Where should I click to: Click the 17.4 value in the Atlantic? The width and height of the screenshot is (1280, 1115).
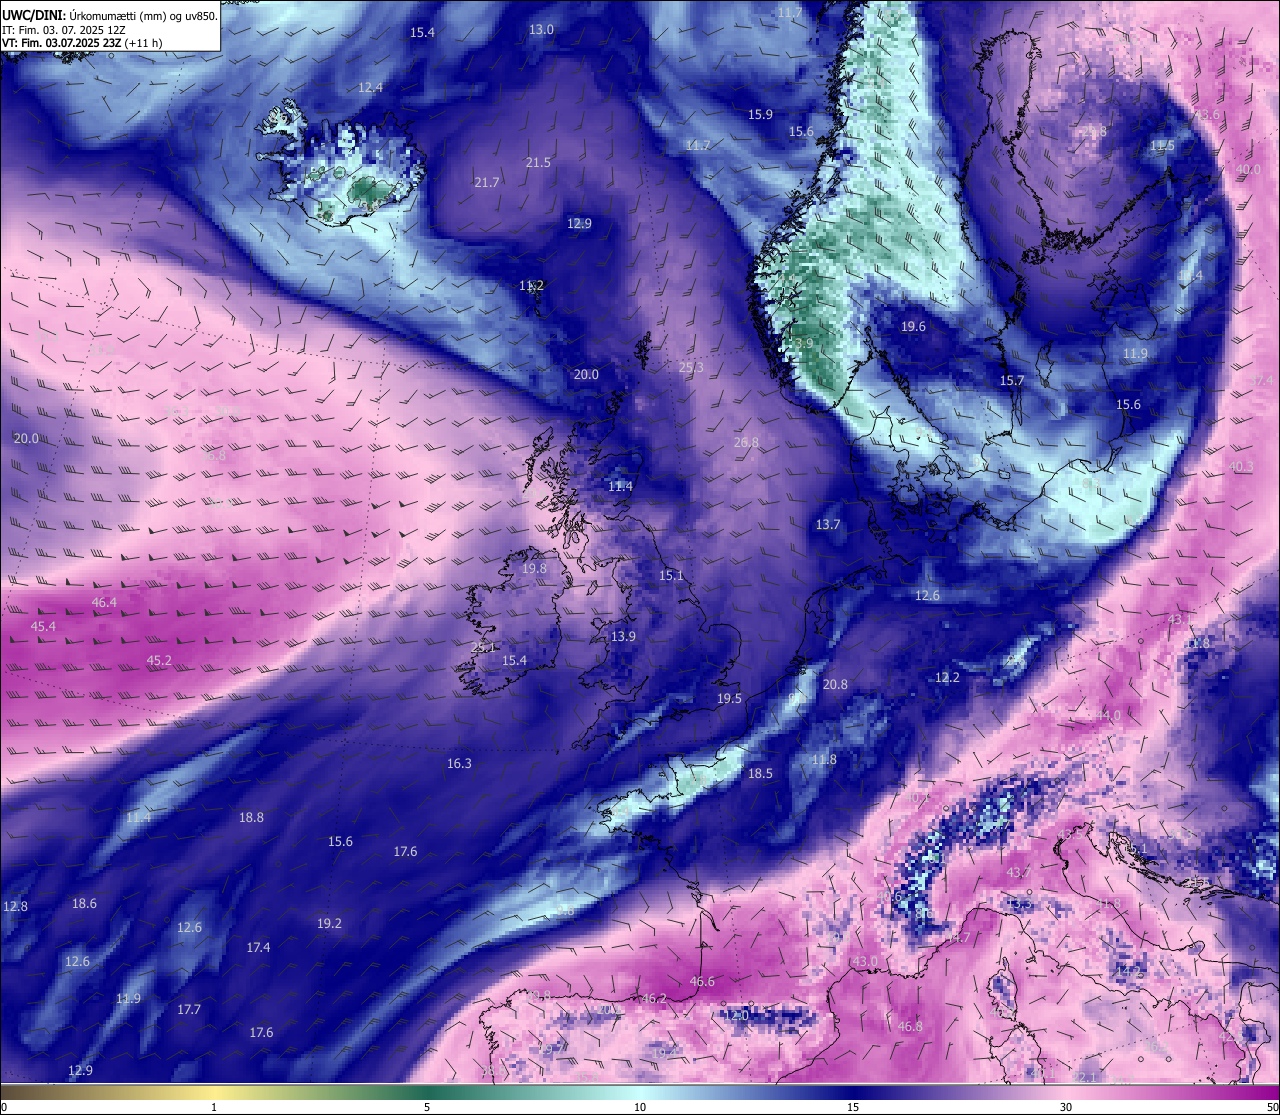[258, 948]
